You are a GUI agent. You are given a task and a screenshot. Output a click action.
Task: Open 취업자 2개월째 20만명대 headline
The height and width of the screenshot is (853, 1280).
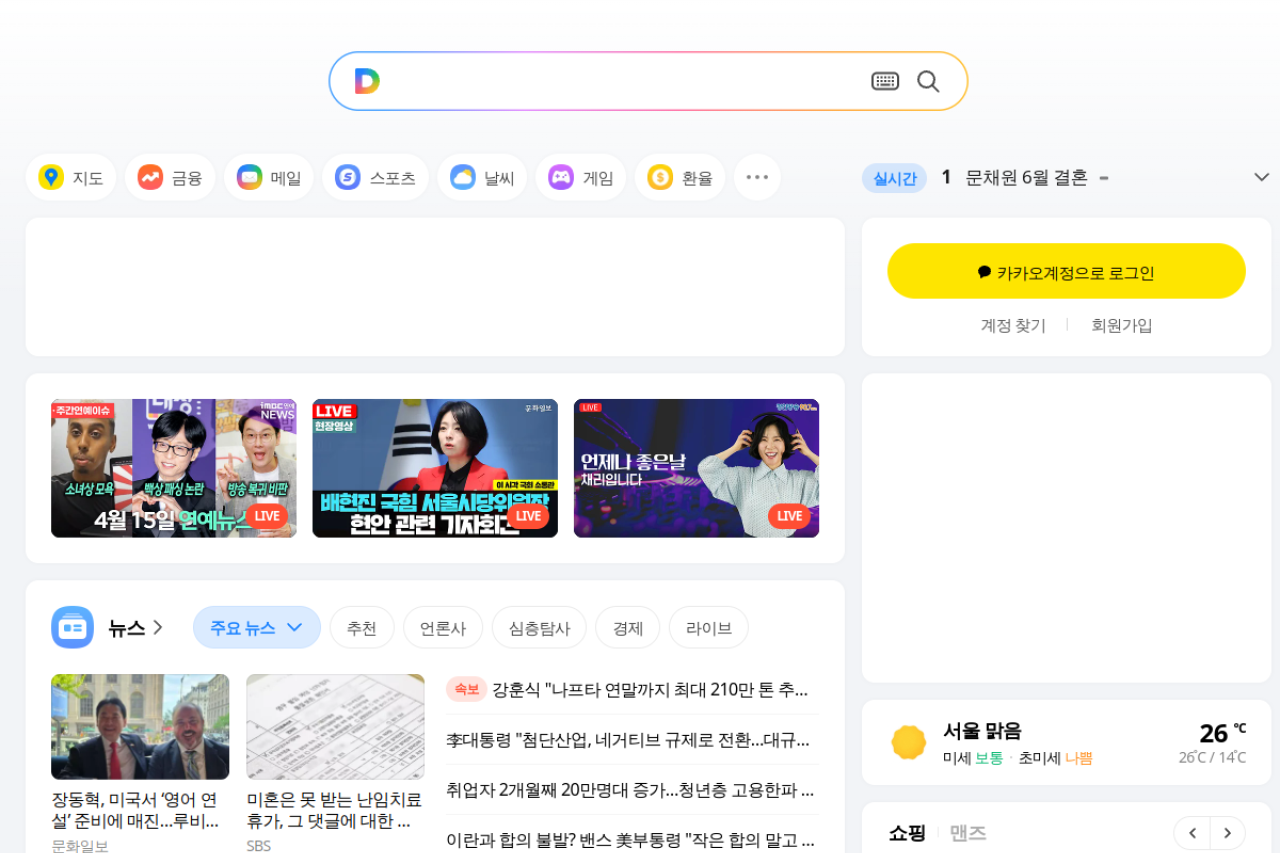point(630,790)
